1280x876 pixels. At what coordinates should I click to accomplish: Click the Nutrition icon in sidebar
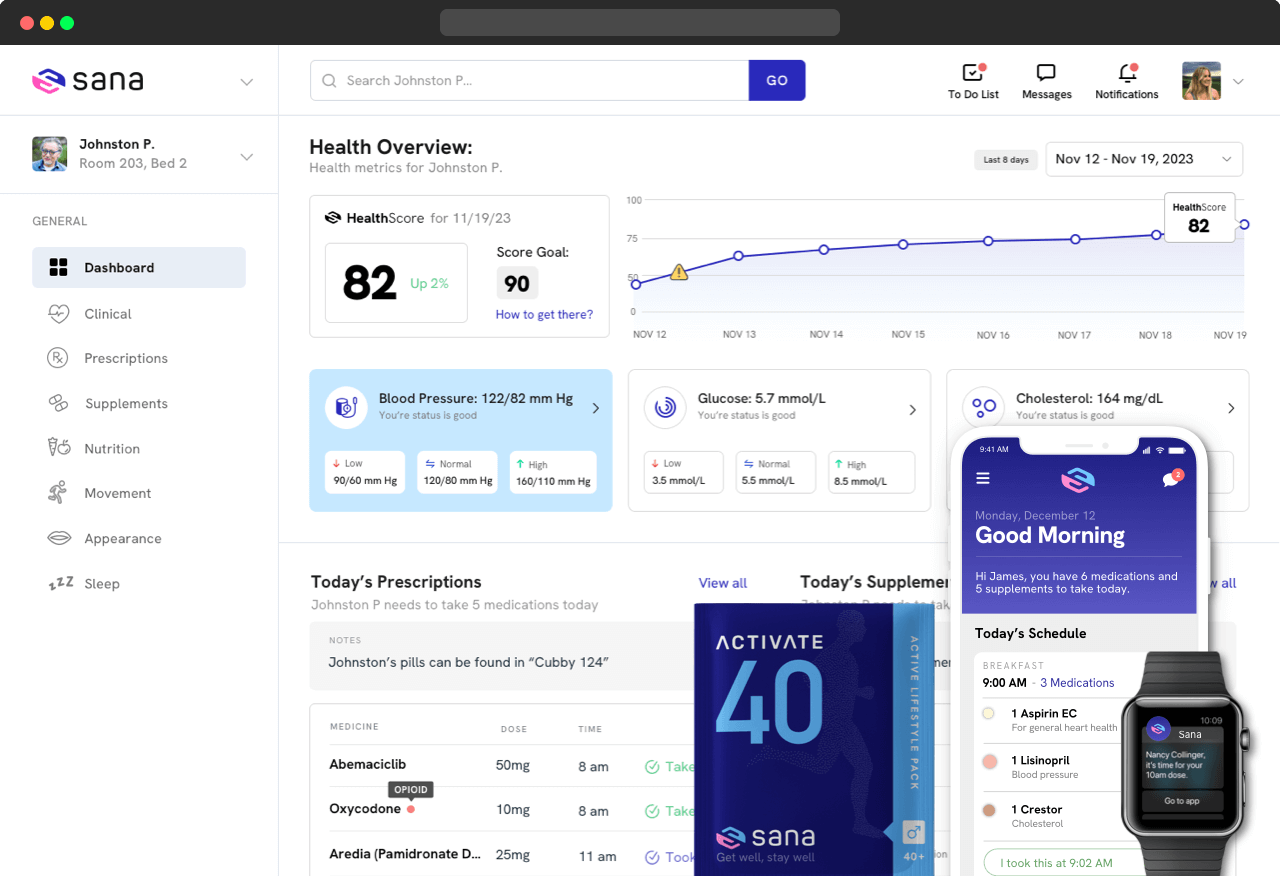point(59,448)
